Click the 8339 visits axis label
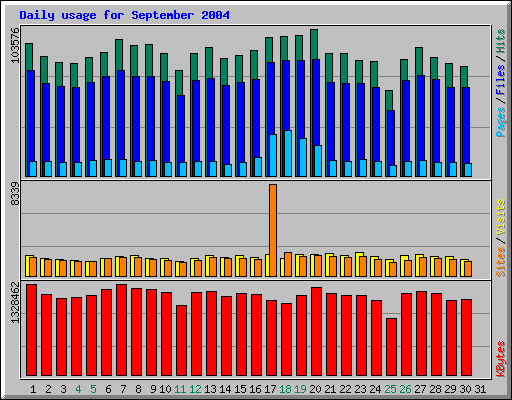 click(x=15, y=194)
